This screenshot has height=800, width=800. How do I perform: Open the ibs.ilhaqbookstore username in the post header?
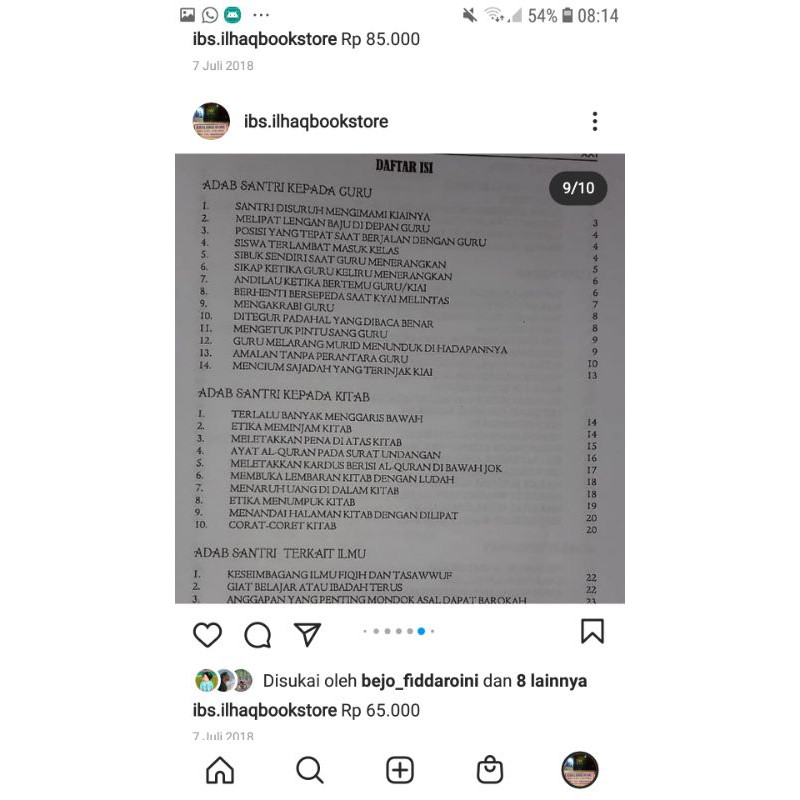pos(316,121)
